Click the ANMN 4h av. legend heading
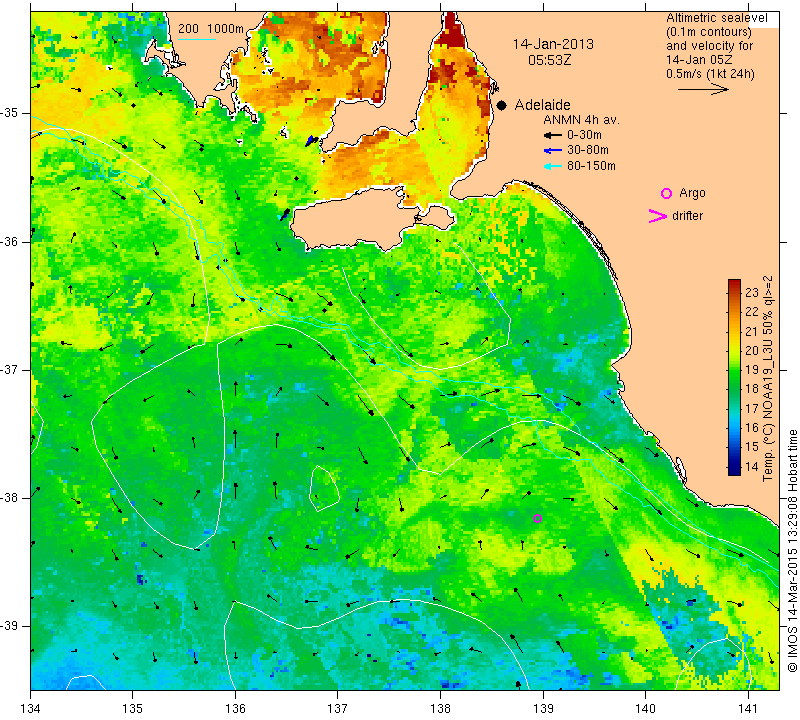This screenshot has width=800, height=720. 581,120
